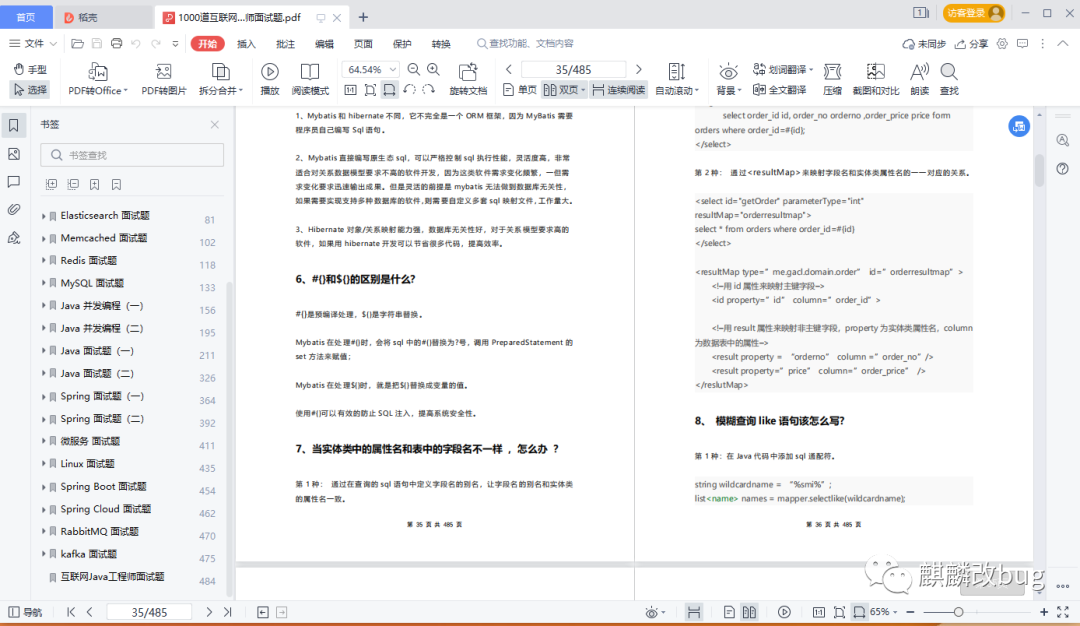Viewport: 1080px width, 626px height.
Task: Toggle 双页 double page view
Action: pyautogui.click(x=563, y=90)
